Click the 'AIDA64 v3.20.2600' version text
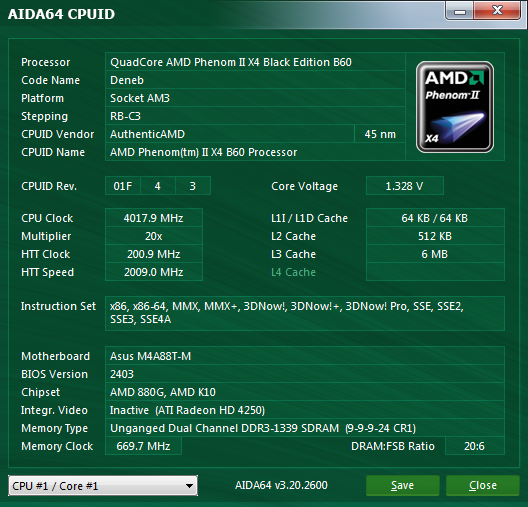Image resolution: width=528 pixels, height=507 pixels. tap(281, 485)
